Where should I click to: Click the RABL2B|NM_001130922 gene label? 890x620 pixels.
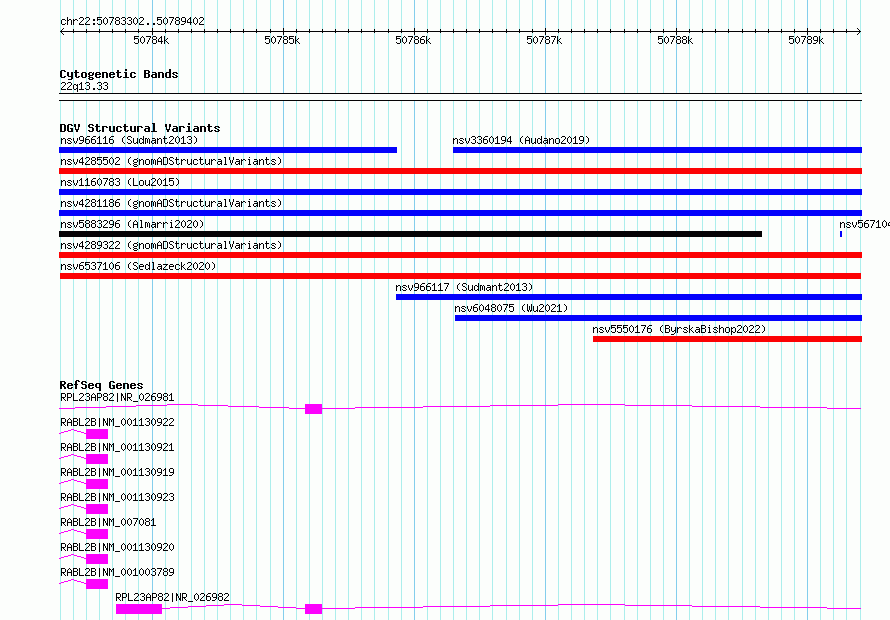(117, 422)
